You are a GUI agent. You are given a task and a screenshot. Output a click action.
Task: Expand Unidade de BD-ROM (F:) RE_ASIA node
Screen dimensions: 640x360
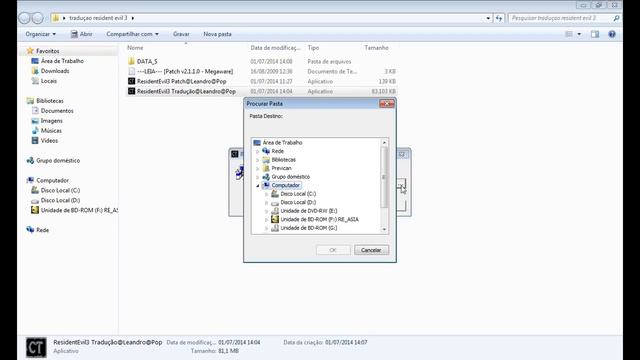[x=267, y=220]
